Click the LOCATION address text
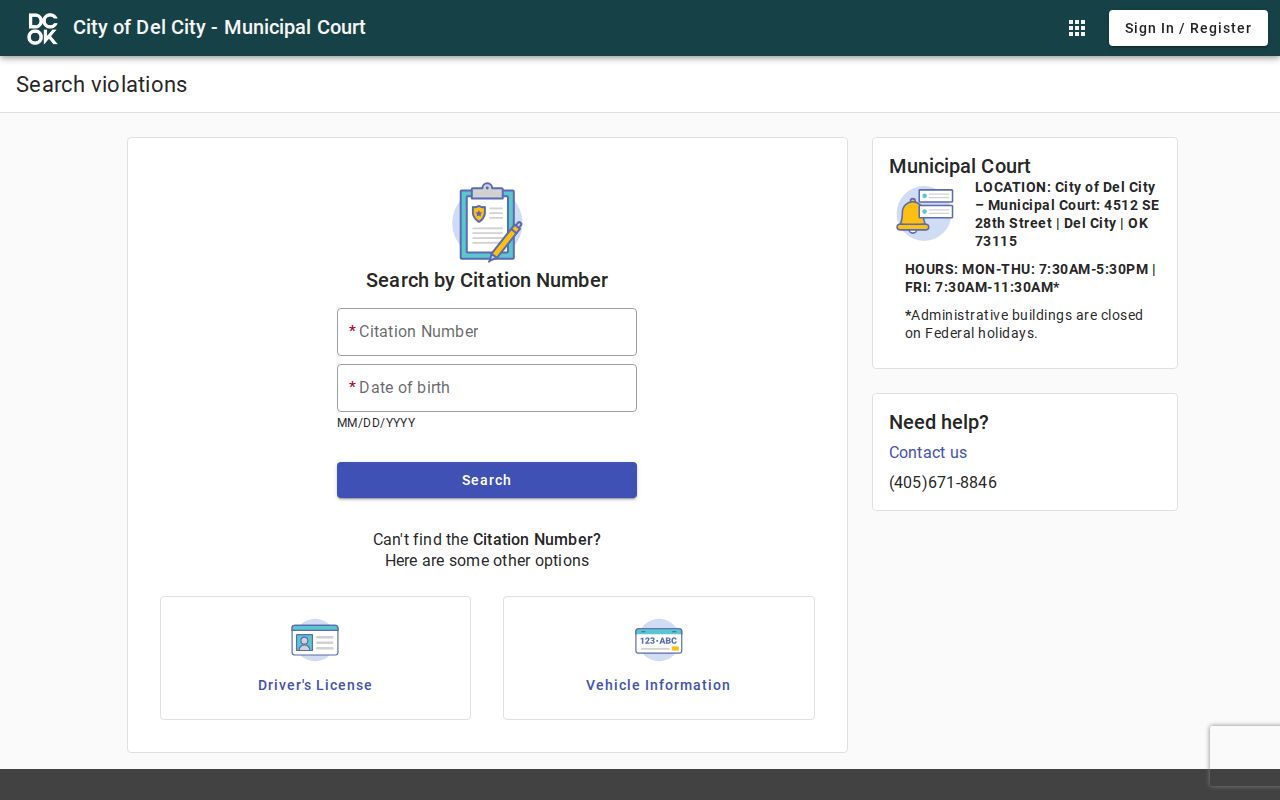 click(1067, 214)
